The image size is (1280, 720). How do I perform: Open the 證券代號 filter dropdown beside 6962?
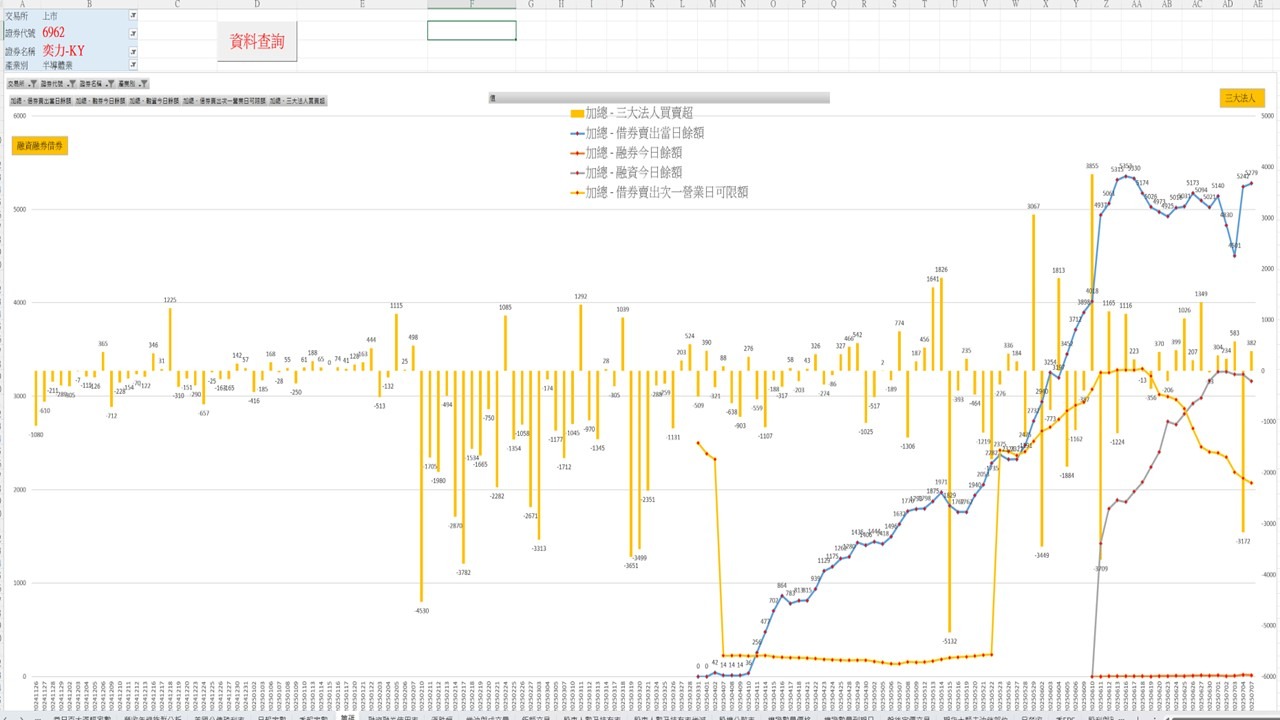(133, 33)
